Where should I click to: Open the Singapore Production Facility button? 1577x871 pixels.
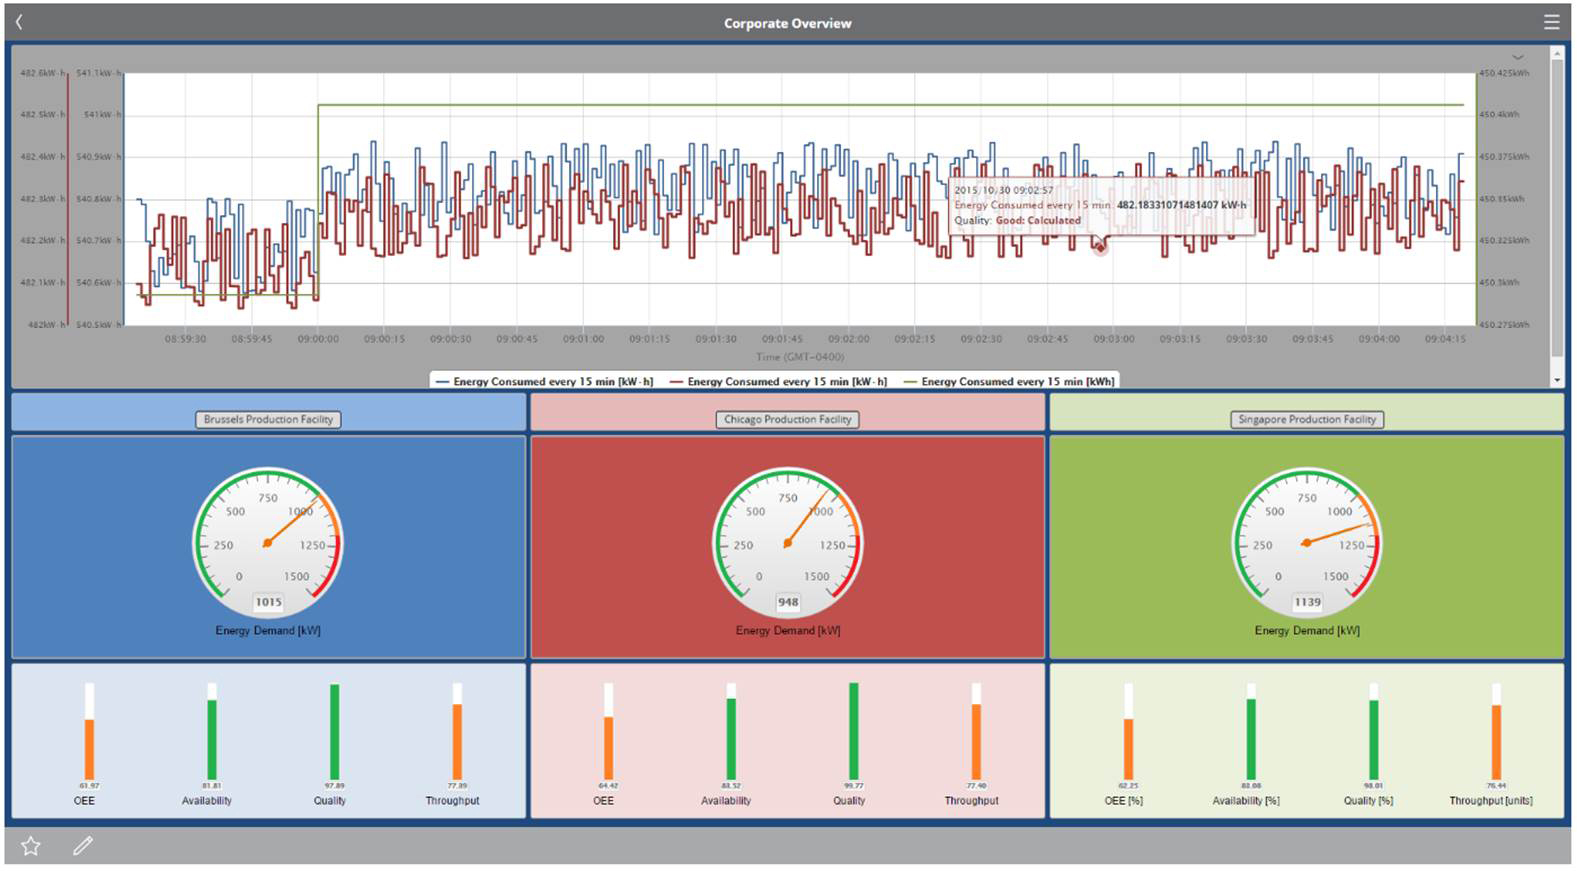pos(1307,419)
